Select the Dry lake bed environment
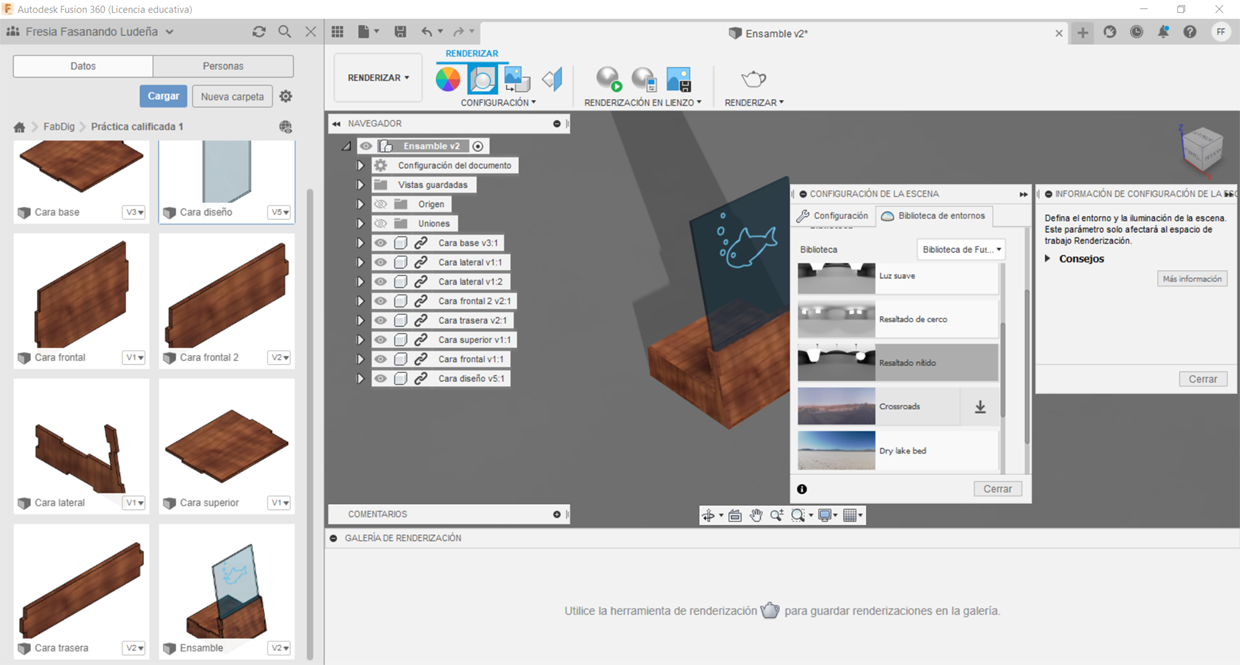1240x665 pixels. [898, 451]
